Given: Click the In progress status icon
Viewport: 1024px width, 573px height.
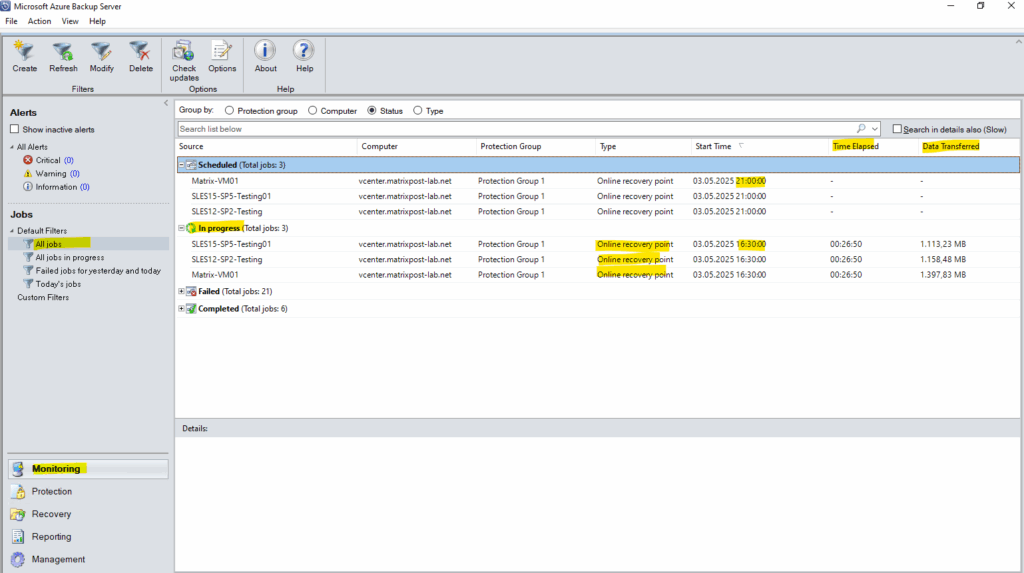Looking at the screenshot, I should click(x=191, y=228).
